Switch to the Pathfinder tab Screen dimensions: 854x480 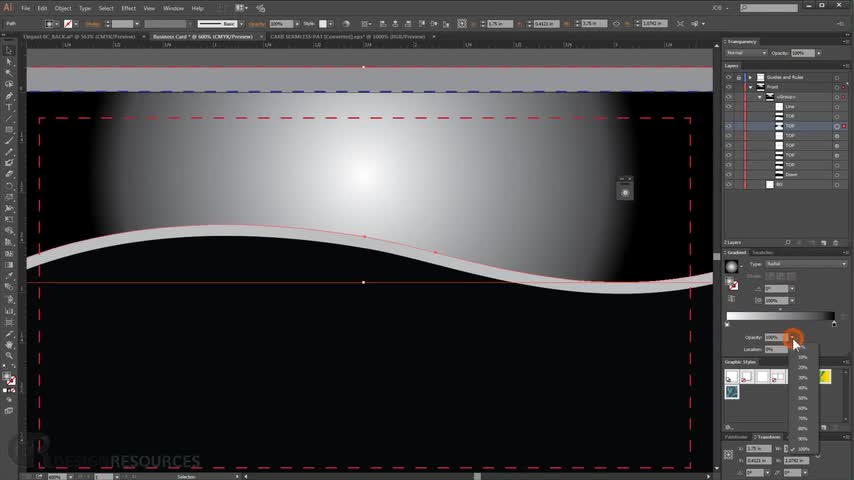click(x=737, y=437)
